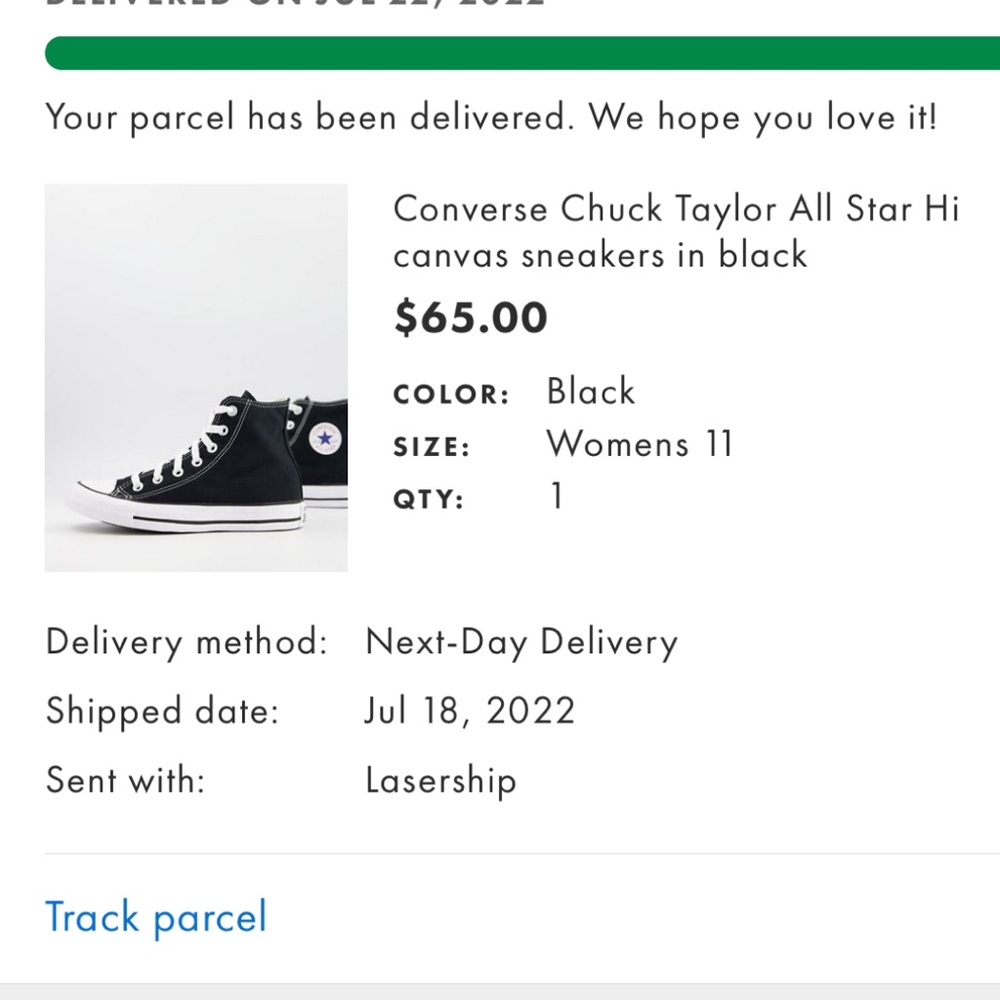Click the COLOR label
This screenshot has height=1000, width=1000.
coord(451,394)
